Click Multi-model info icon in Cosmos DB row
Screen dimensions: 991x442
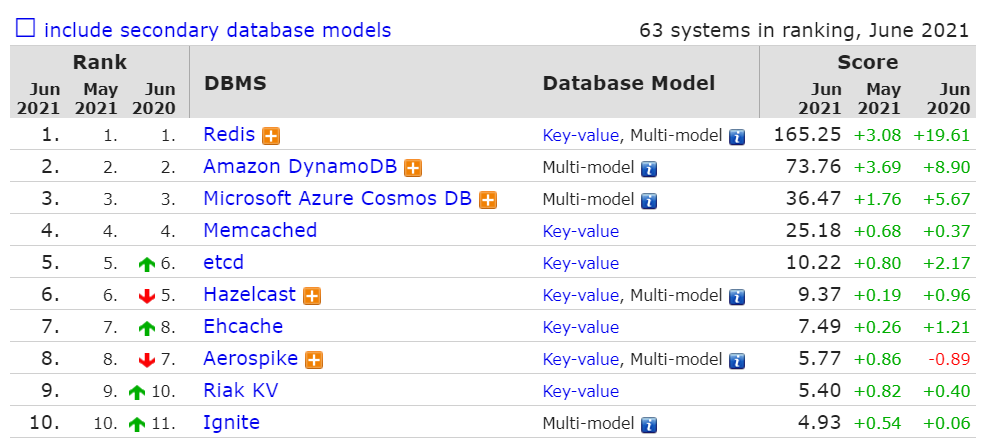(648, 200)
